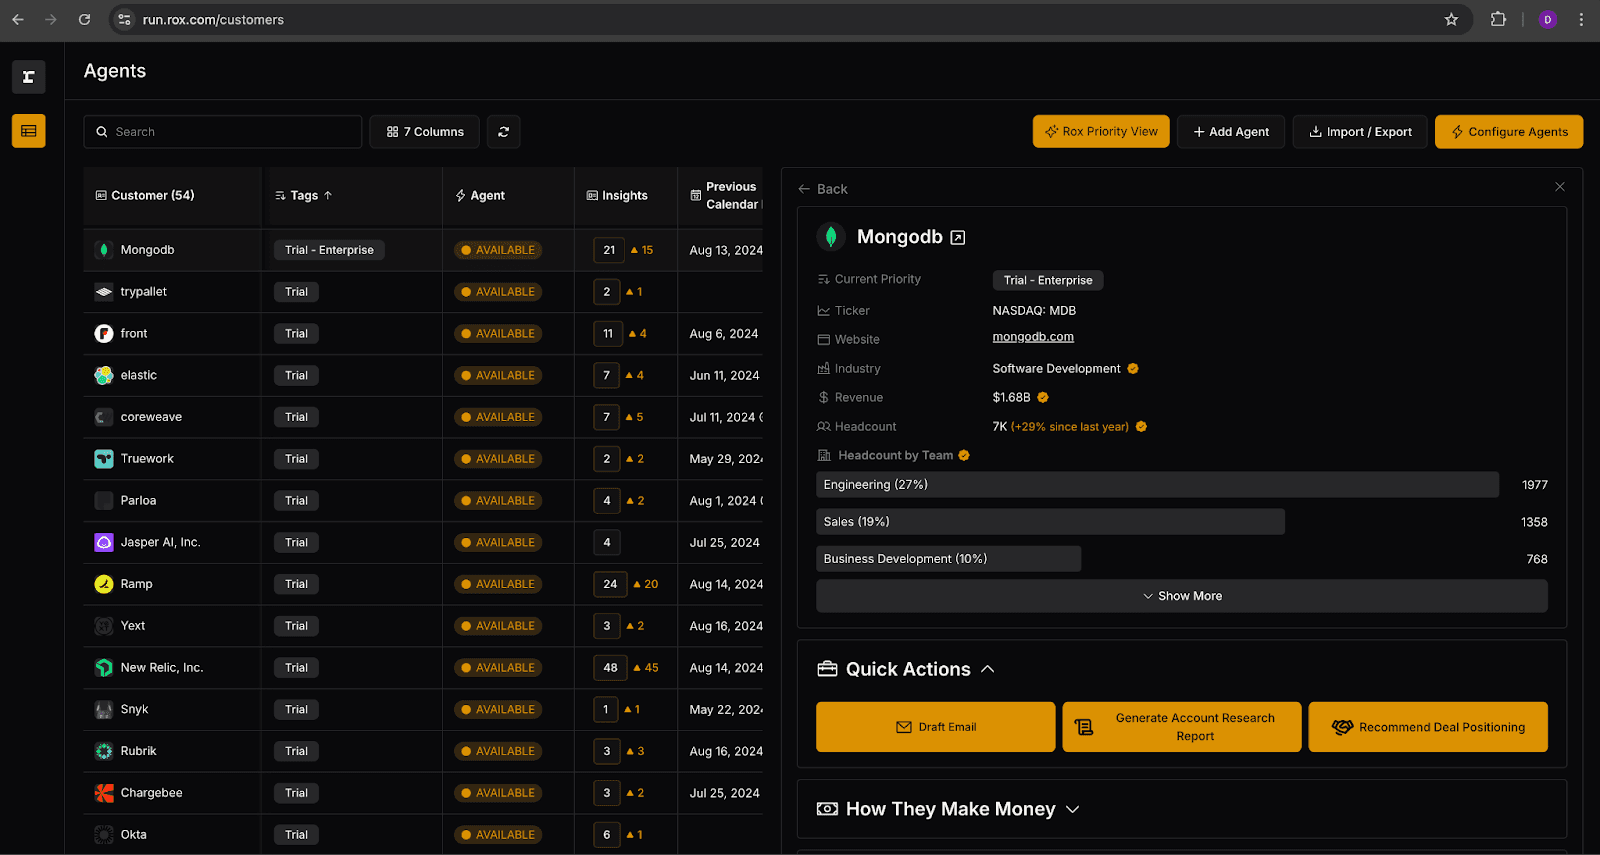Click the refresh icon beside 7 Columns

pyautogui.click(x=503, y=132)
